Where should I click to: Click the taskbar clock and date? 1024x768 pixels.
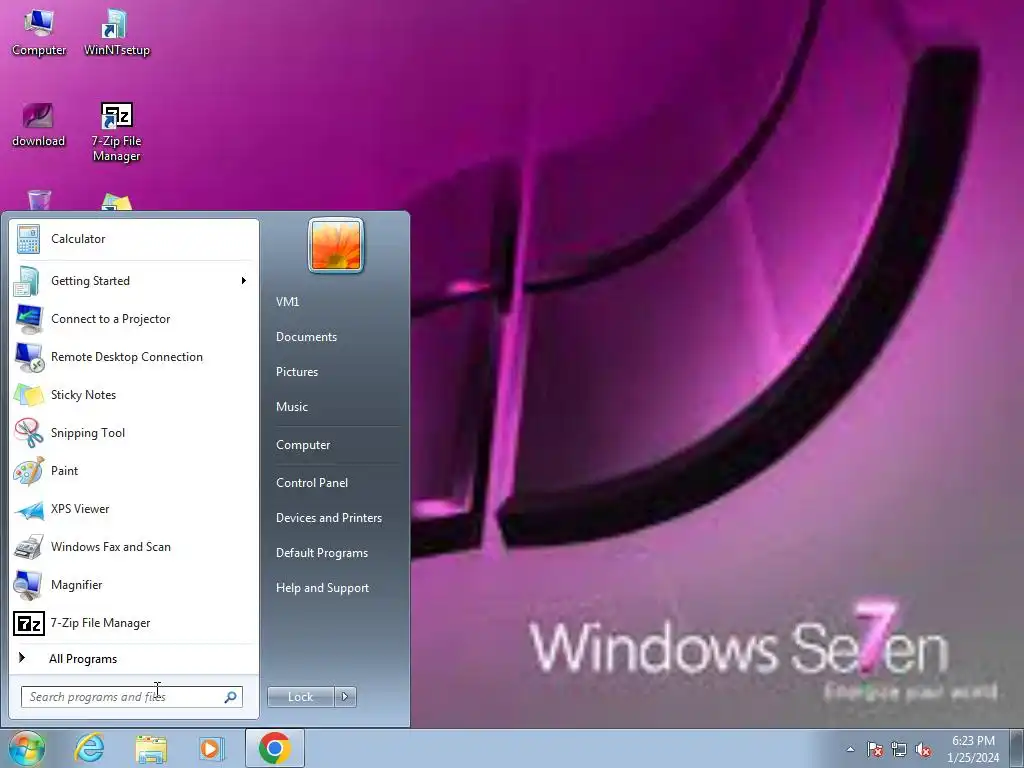click(973, 749)
